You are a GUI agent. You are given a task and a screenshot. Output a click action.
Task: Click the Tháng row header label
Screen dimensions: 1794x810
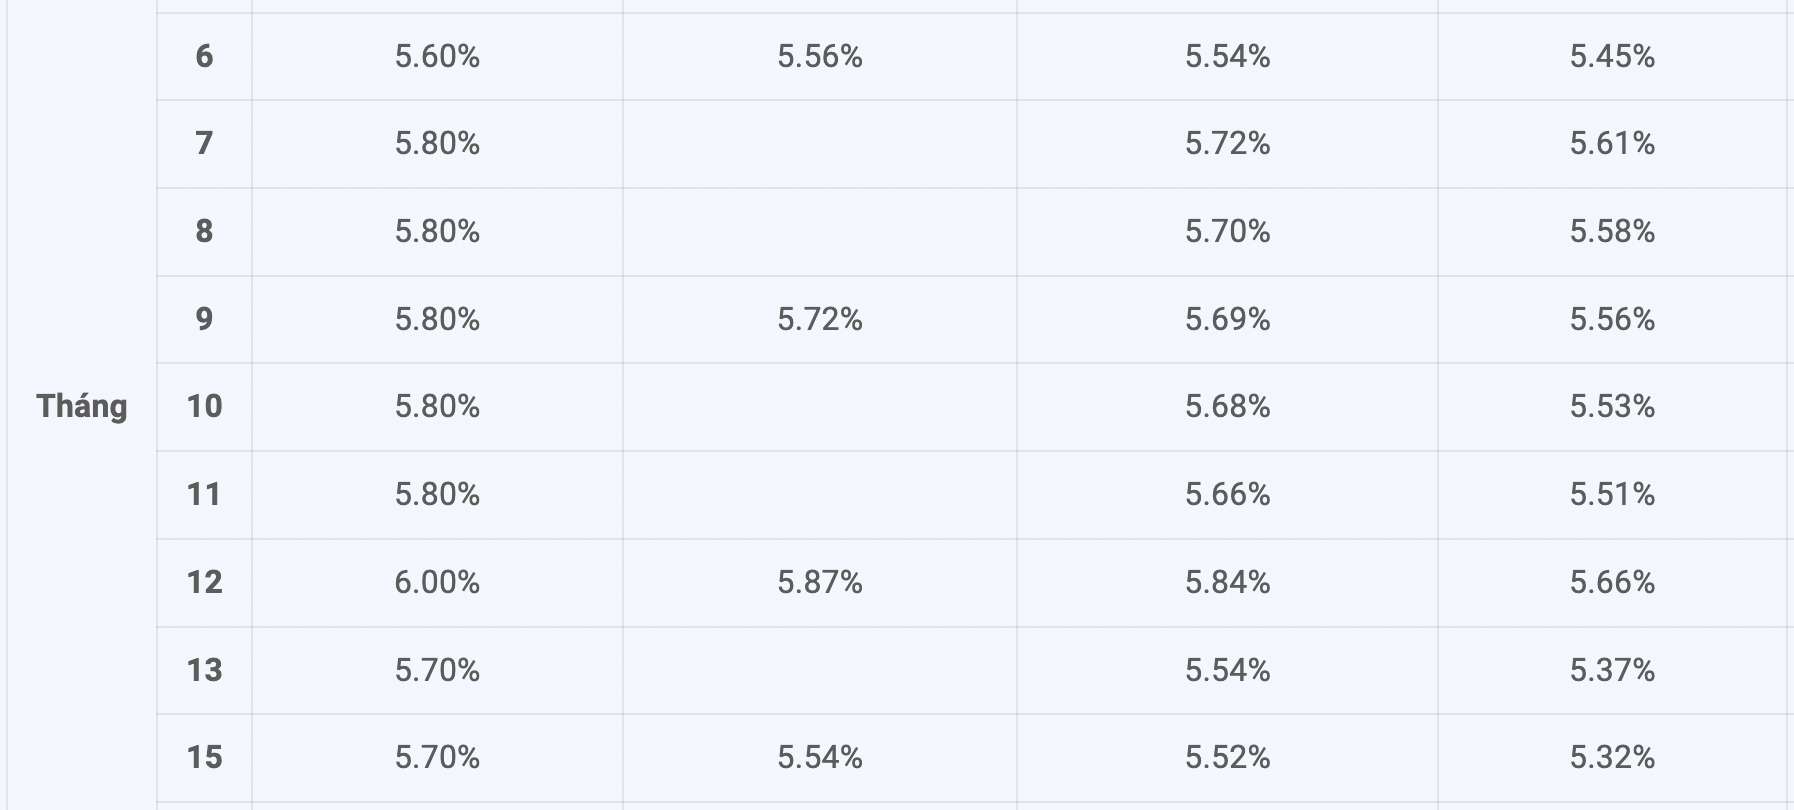[82, 406]
